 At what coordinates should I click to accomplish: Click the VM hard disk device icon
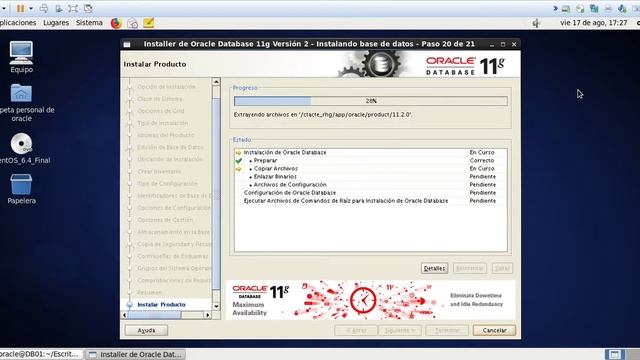pyautogui.click(x=566, y=9)
